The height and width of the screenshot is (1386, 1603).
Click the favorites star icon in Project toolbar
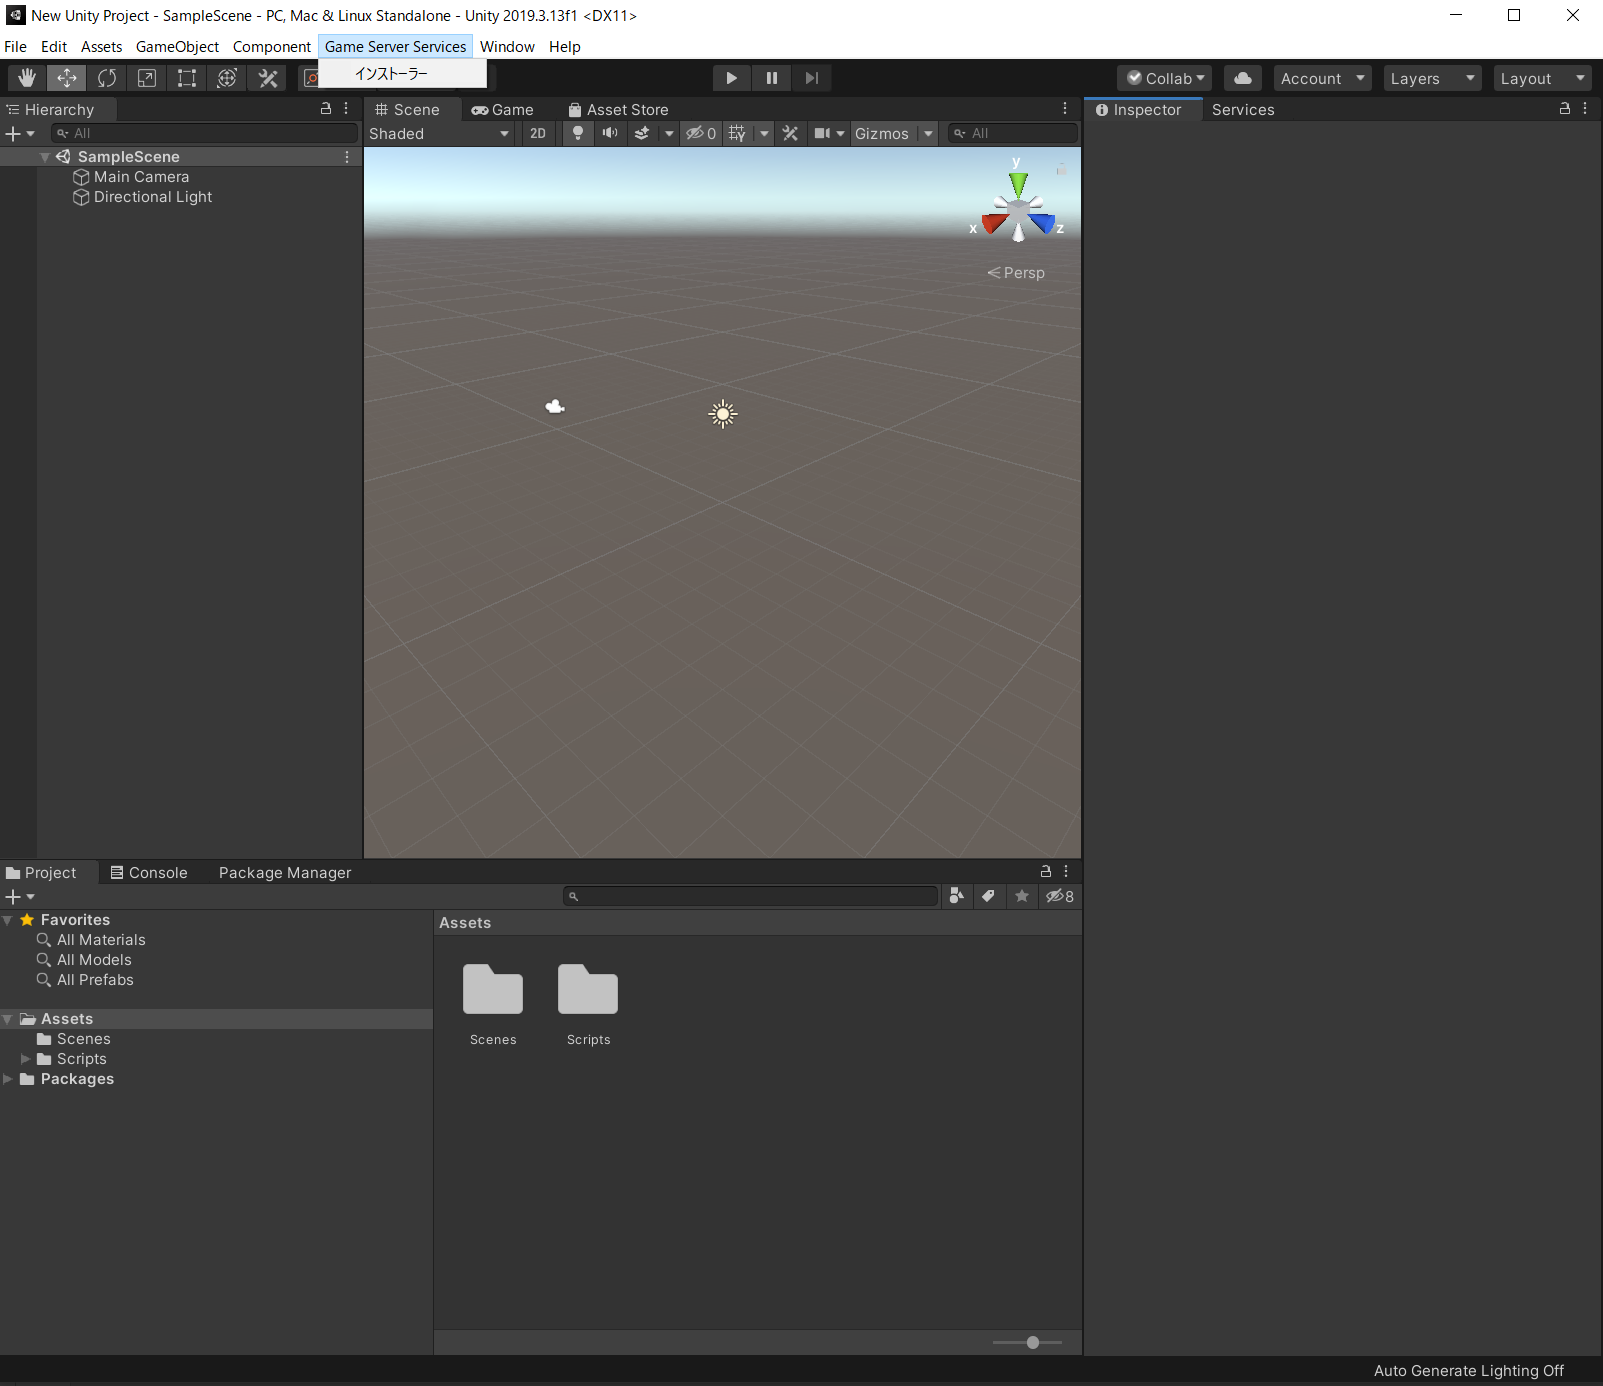[x=1022, y=896]
